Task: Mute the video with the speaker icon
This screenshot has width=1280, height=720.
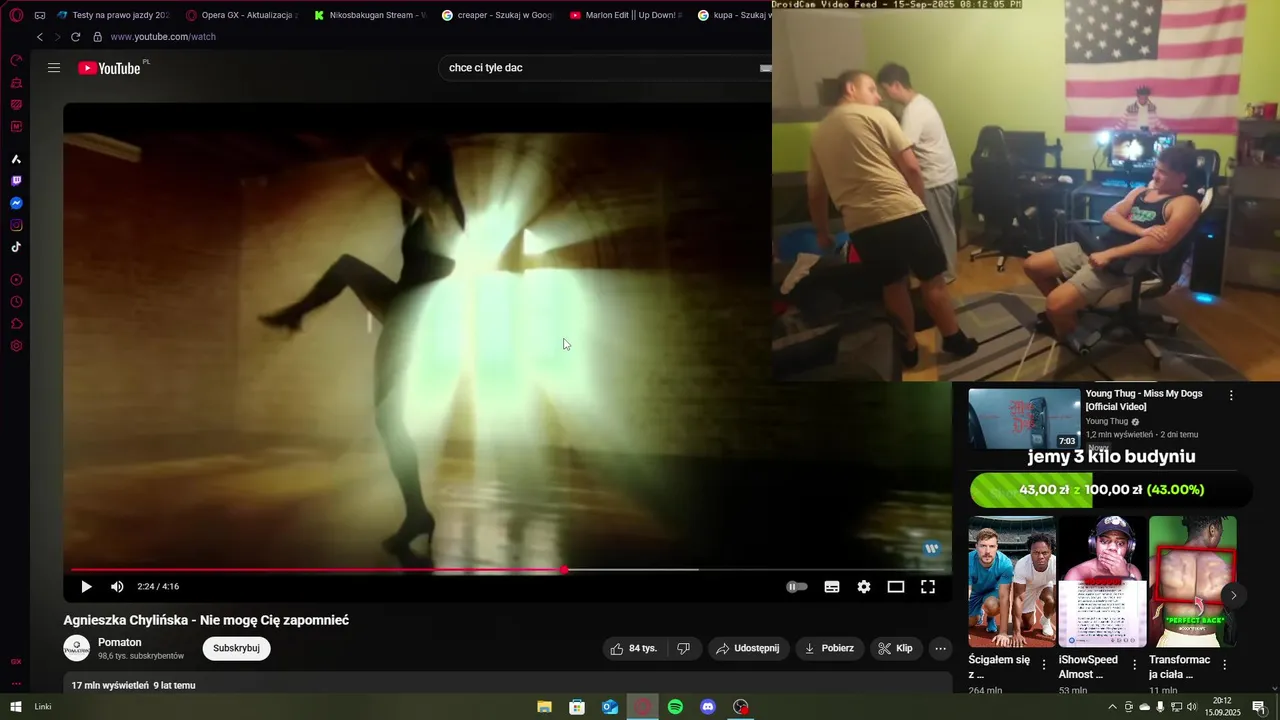Action: pos(117,587)
